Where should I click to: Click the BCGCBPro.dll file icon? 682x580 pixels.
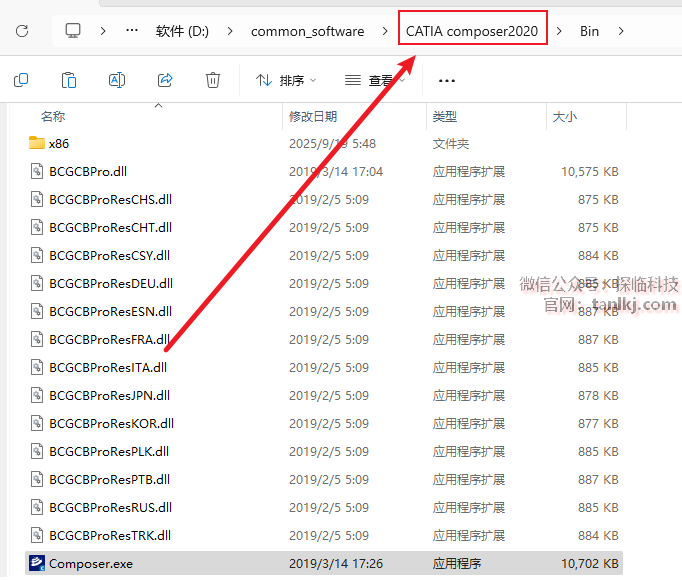37,171
